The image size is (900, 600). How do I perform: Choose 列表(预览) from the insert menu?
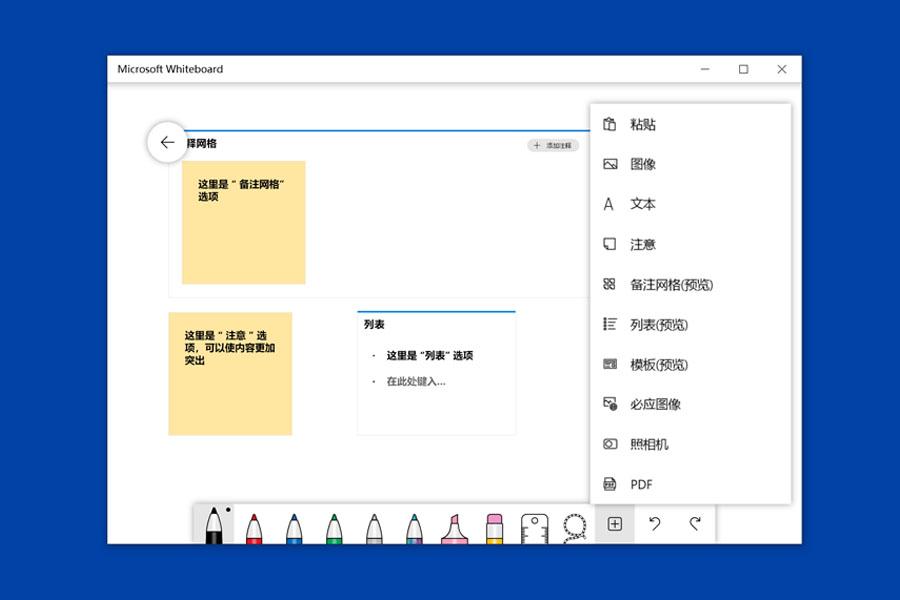(690, 325)
